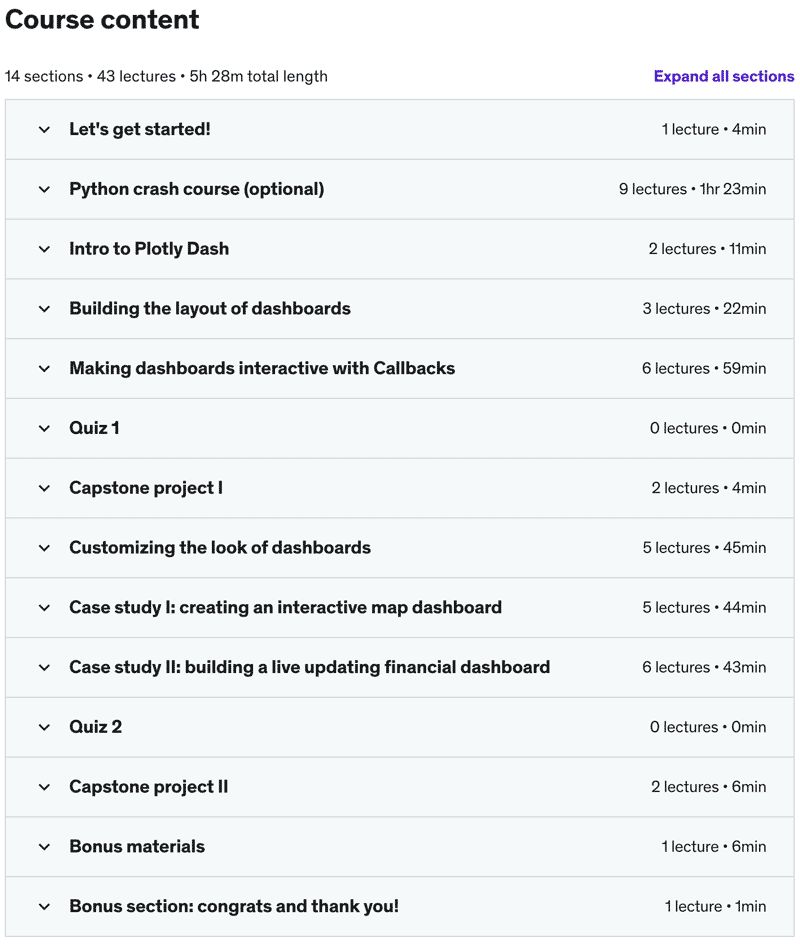
Task: Expand Bonus materials chevron icon
Action: pos(45,846)
